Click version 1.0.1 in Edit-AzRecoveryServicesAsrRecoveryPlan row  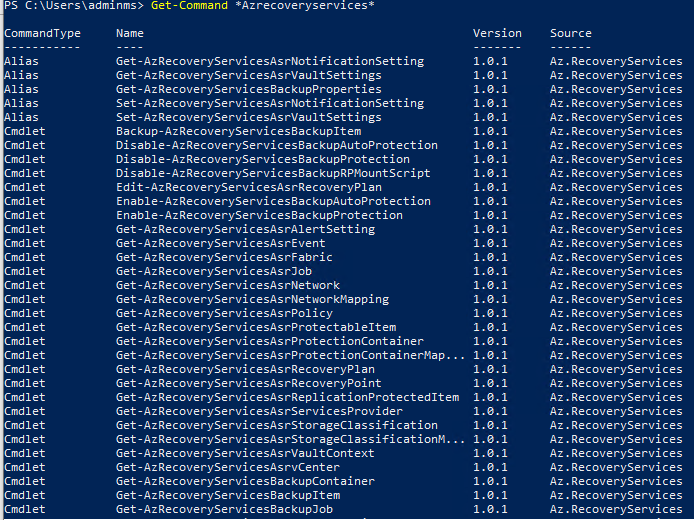[490, 188]
